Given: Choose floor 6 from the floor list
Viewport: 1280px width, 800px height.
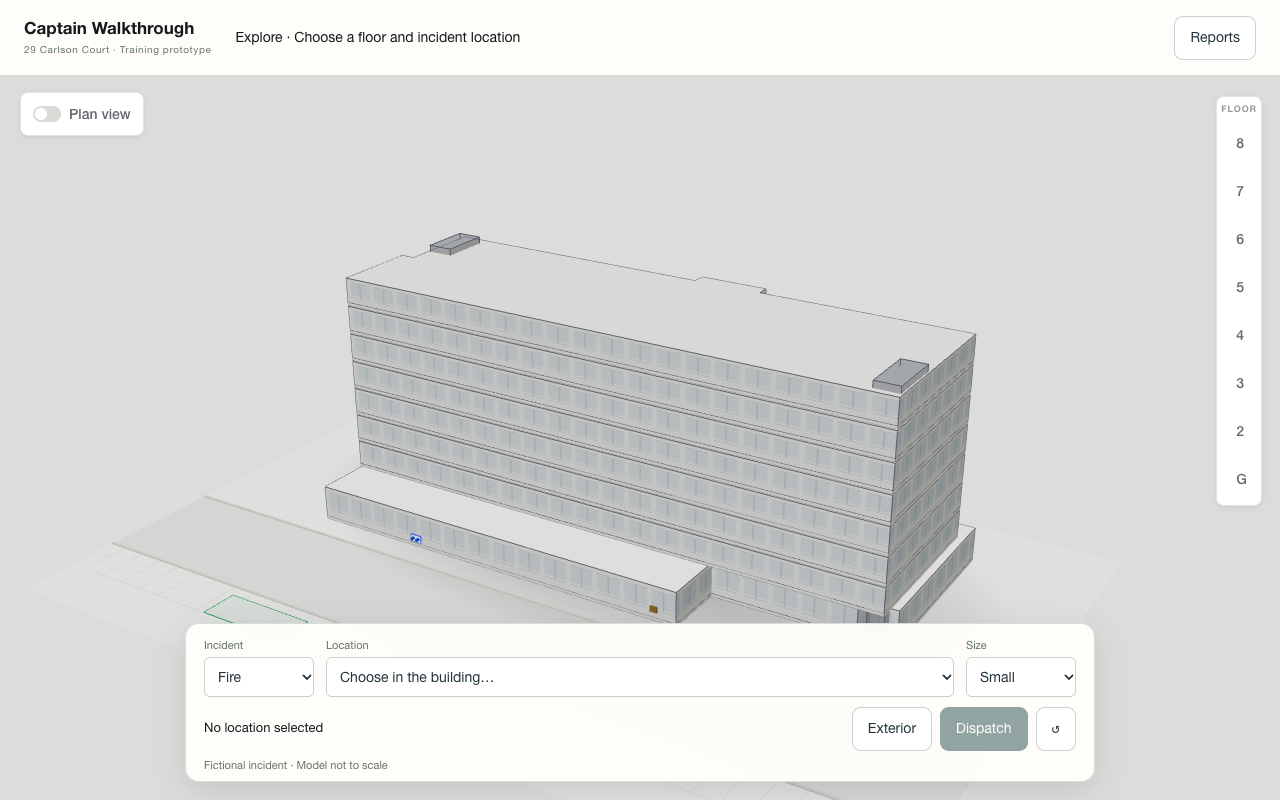Looking at the screenshot, I should point(1240,239).
